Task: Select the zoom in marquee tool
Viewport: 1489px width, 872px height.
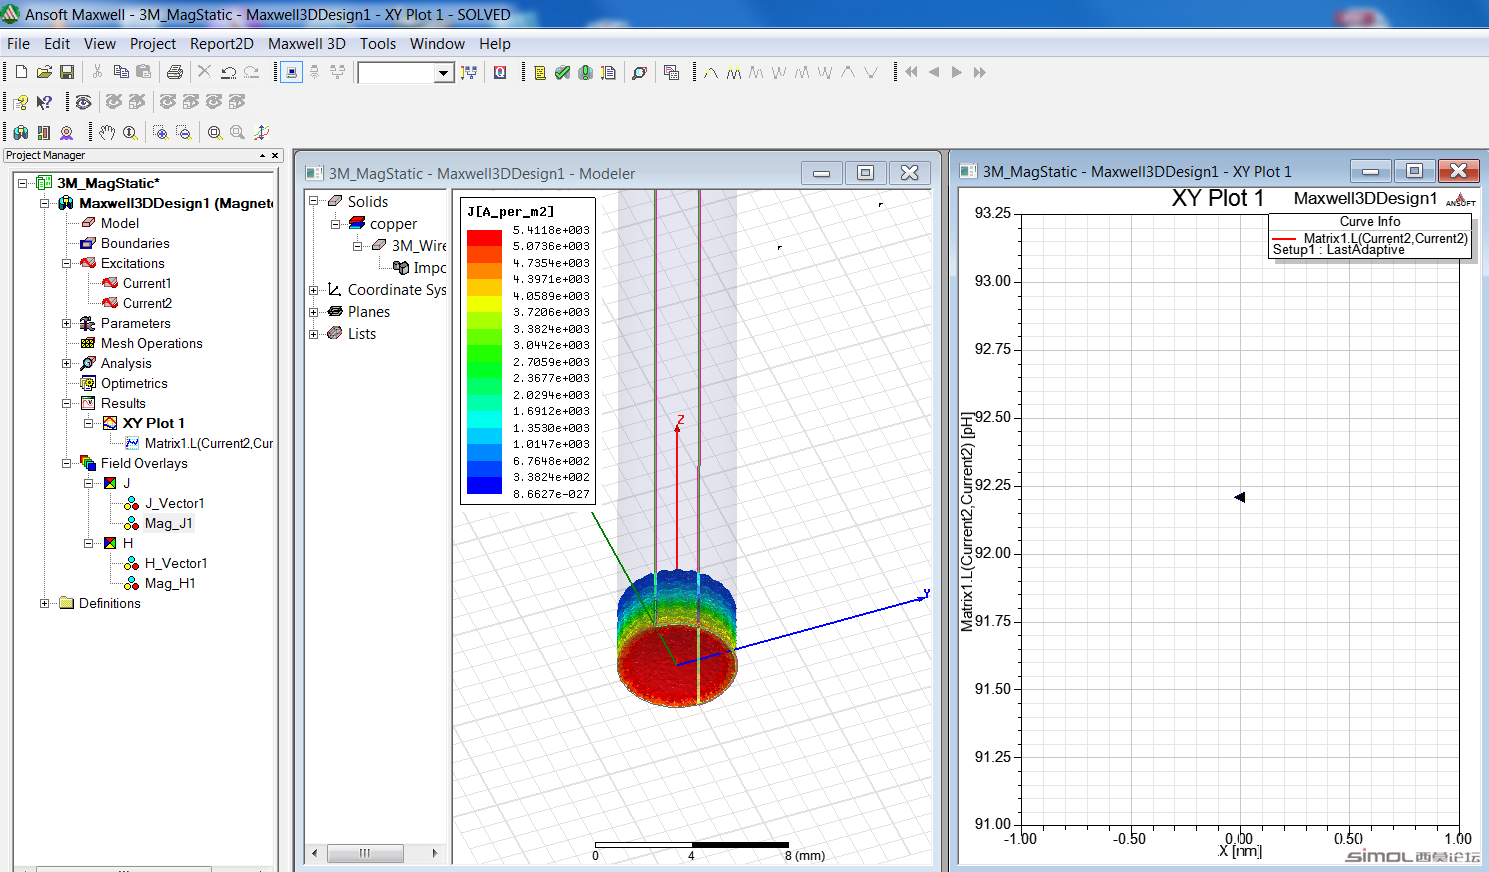Action: [160, 132]
